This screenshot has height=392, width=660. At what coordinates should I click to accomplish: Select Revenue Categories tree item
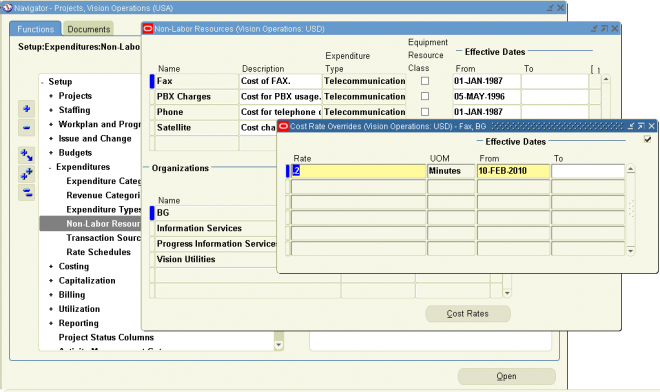tap(104, 195)
